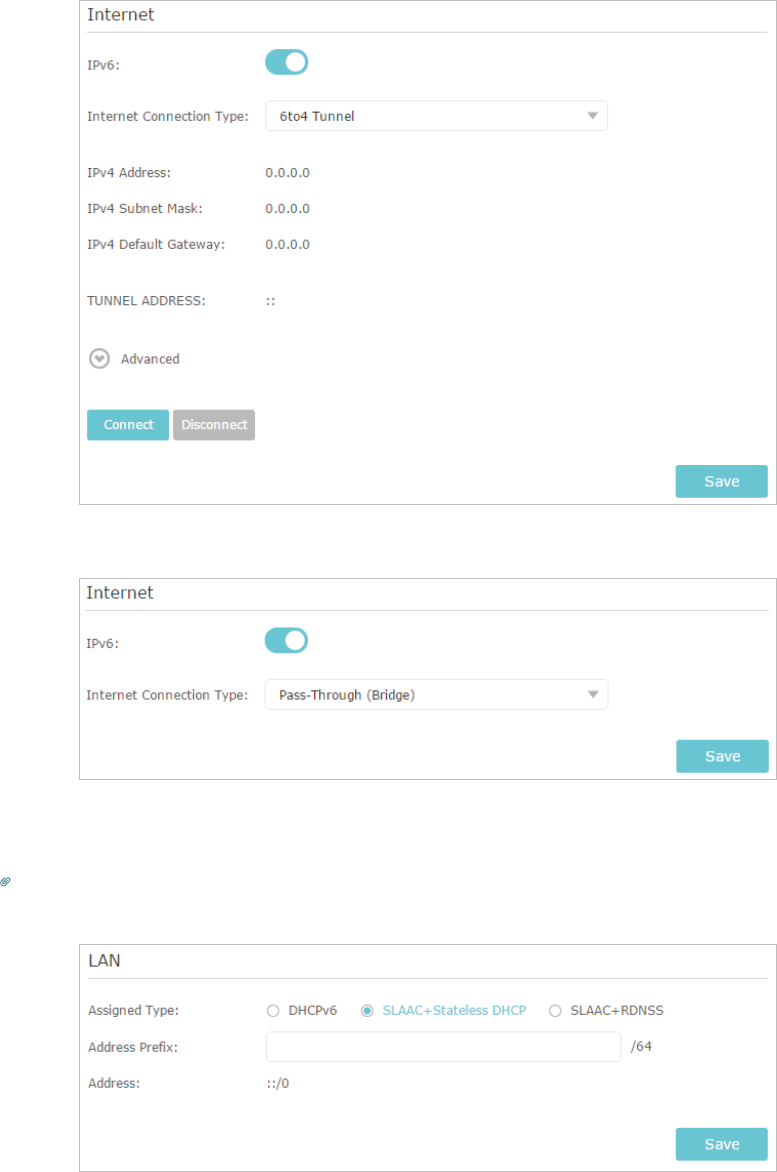The image size is (777, 1172).
Task: Select the SLAAC+RDNSS radio button
Action: 555,1011
